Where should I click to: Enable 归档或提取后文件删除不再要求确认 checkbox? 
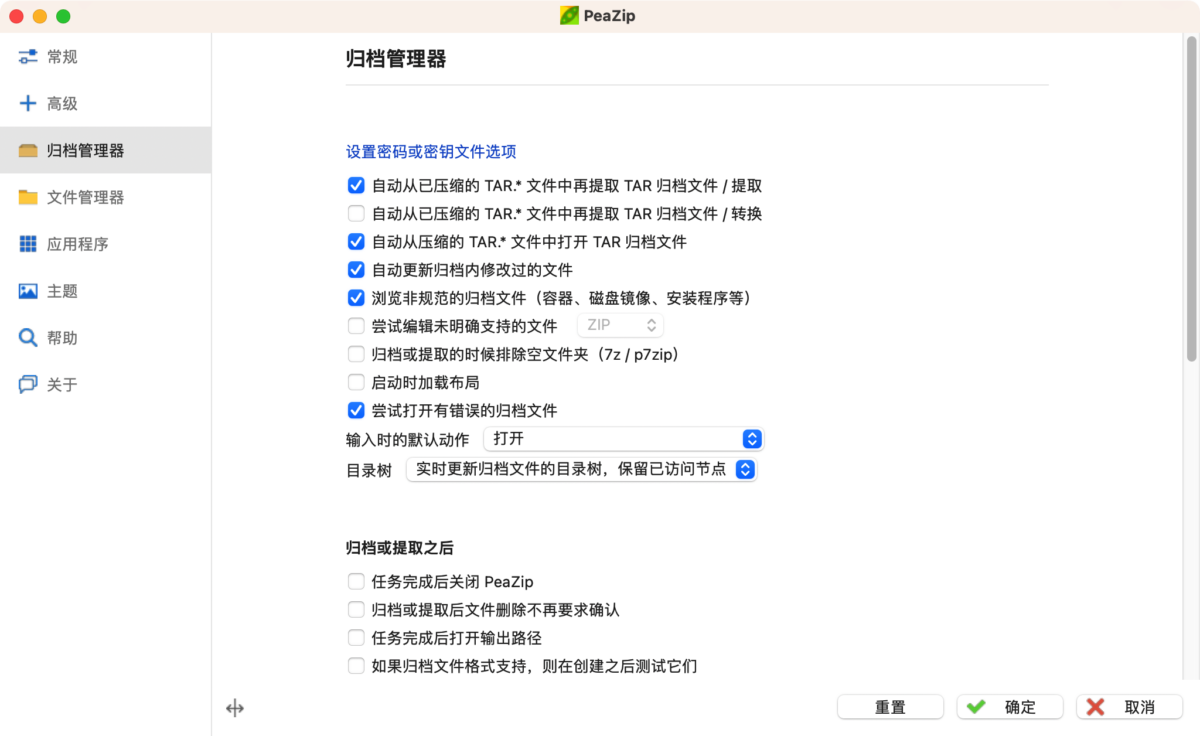click(356, 609)
